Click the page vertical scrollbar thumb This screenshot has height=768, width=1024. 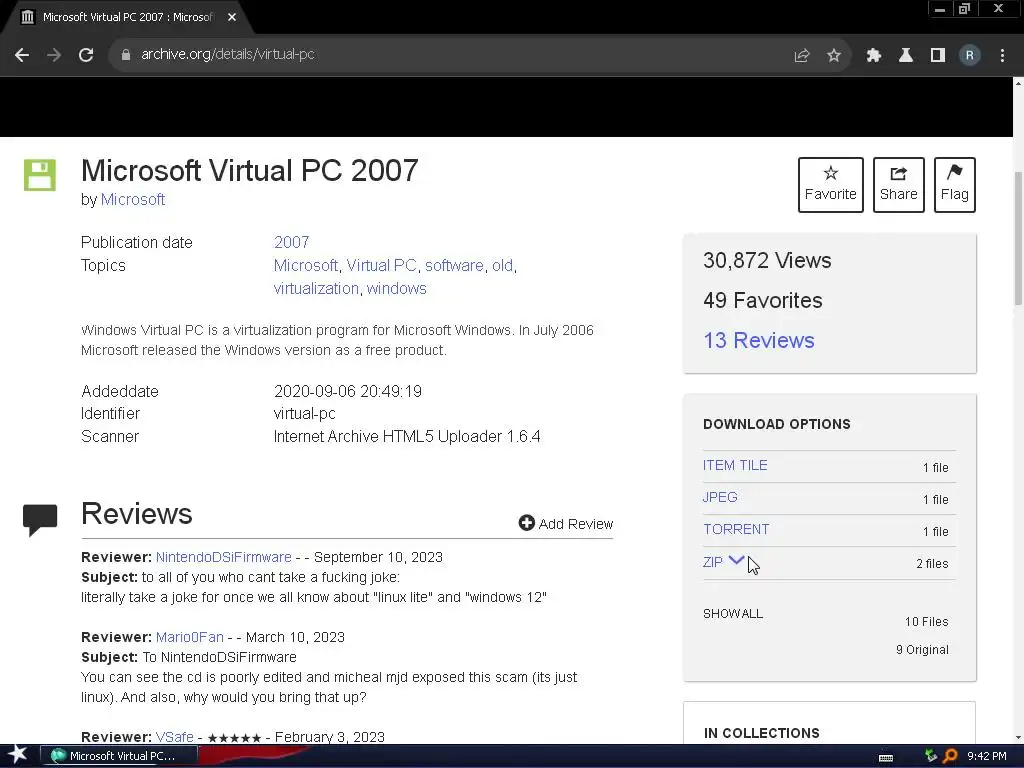click(1018, 237)
